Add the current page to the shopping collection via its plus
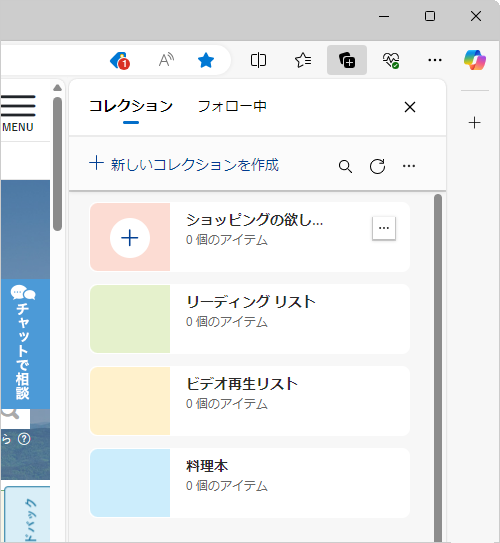This screenshot has height=543, width=500. point(130,238)
